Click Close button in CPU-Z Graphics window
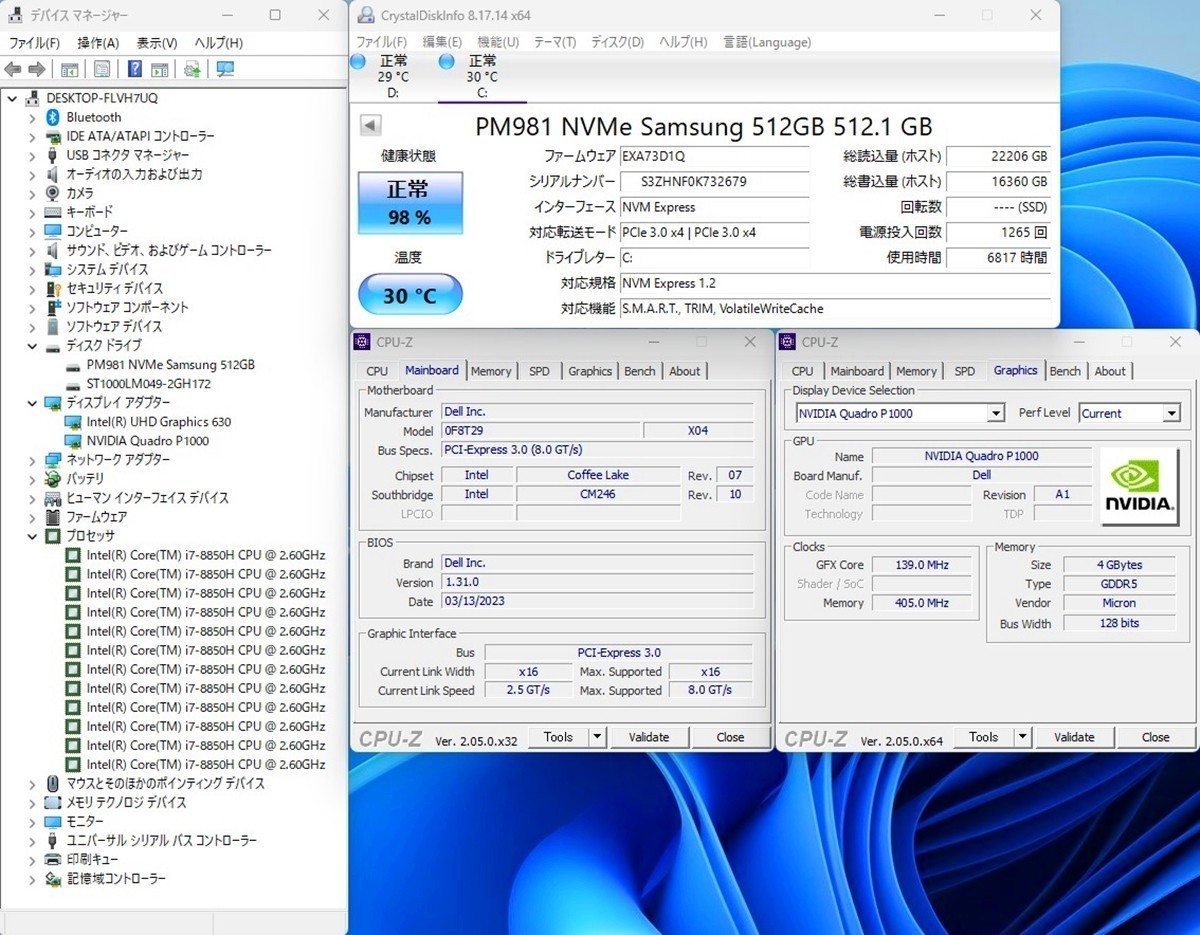The image size is (1200, 935). (1155, 737)
